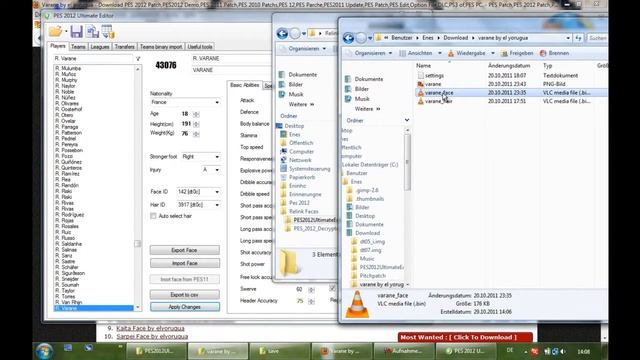This screenshot has height=360, width=640.
Task: Click the Back arrow in the middle Explorer window
Action: (282, 33)
